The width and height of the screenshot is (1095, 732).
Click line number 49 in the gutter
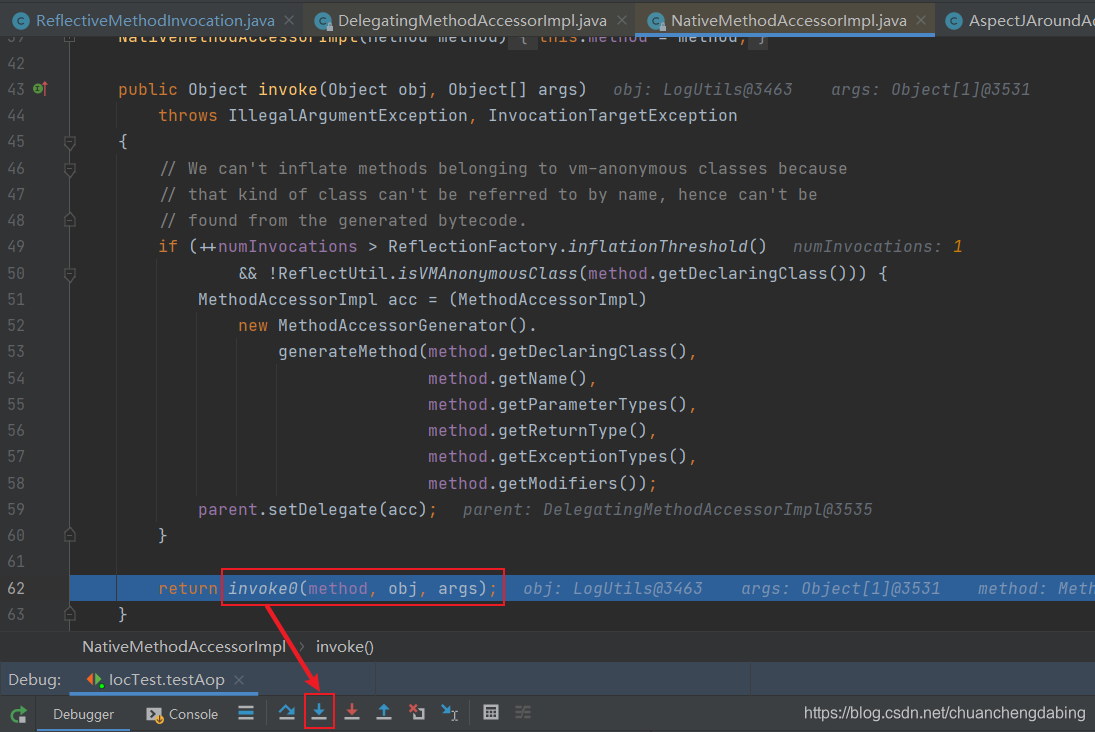click(16, 247)
